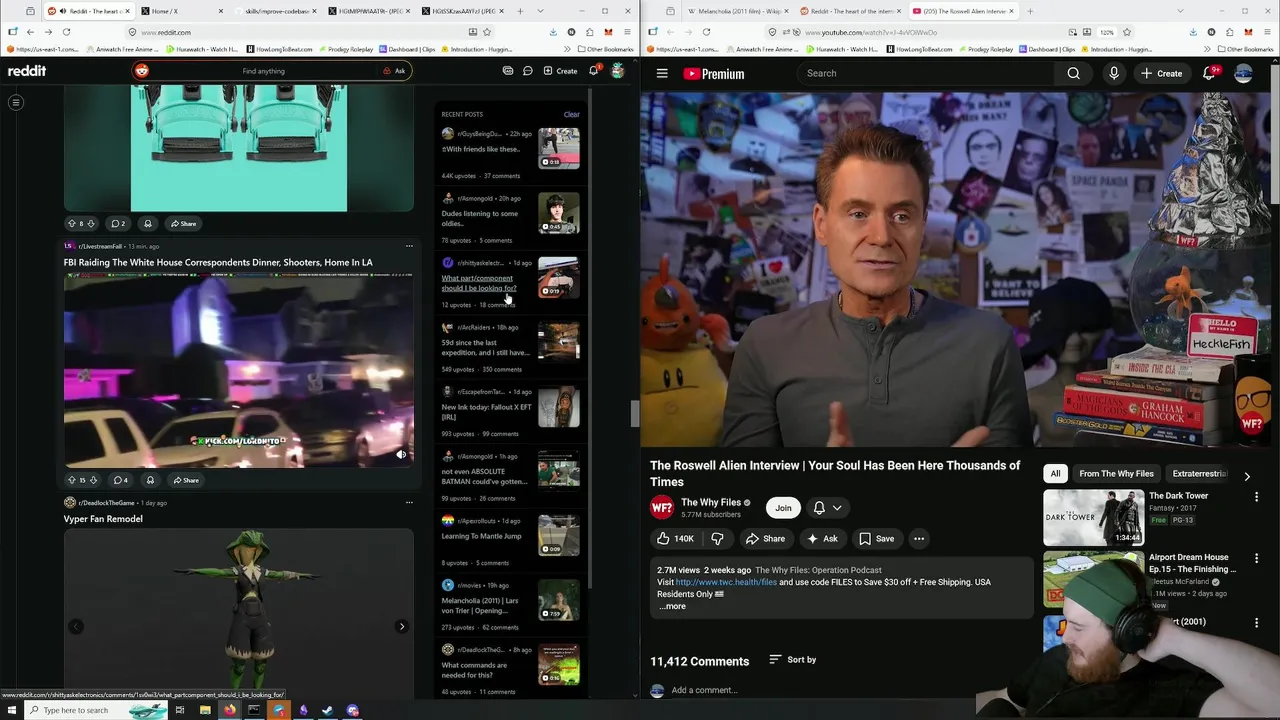This screenshot has height=720, width=1280.
Task: Open The Why Files channel avatar
Action: pos(662,508)
